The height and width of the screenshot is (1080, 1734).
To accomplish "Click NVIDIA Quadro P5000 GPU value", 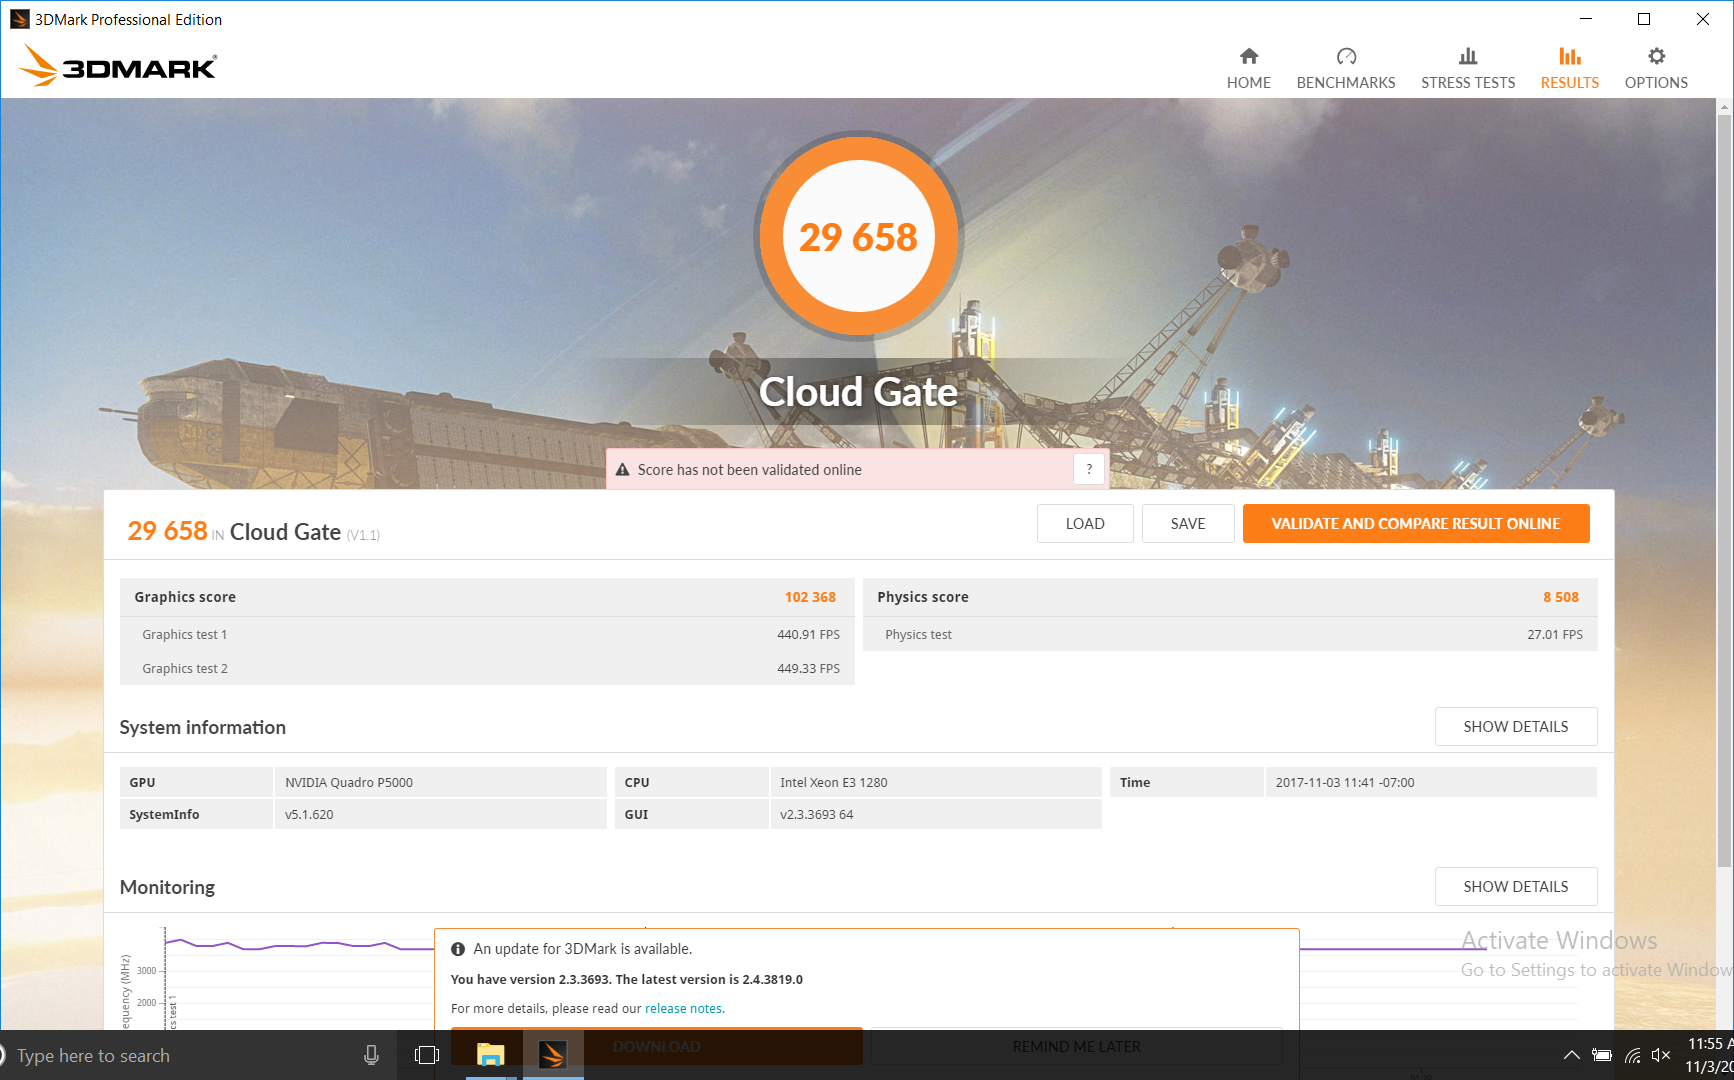I will click(349, 782).
